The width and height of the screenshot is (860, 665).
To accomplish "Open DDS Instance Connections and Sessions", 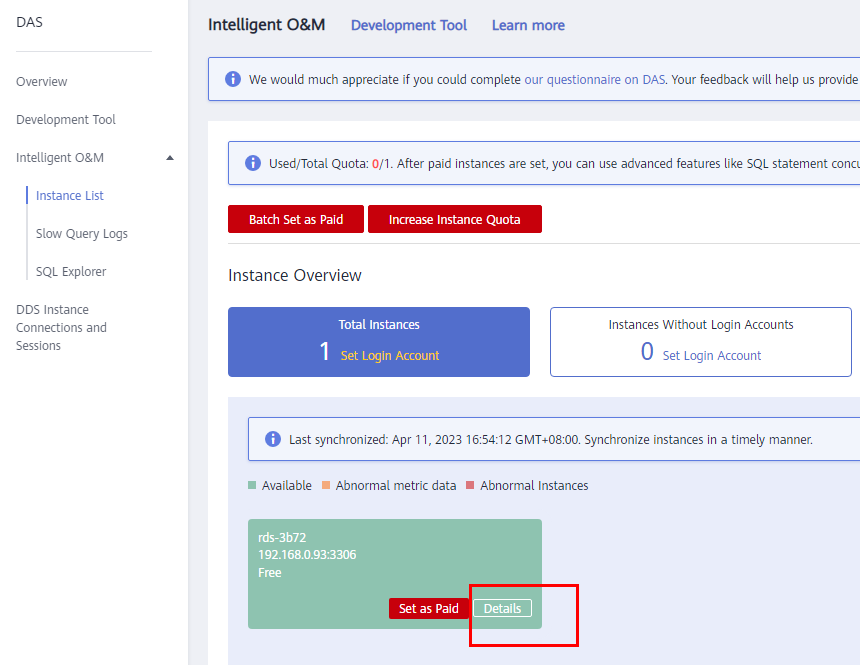I will (61, 328).
